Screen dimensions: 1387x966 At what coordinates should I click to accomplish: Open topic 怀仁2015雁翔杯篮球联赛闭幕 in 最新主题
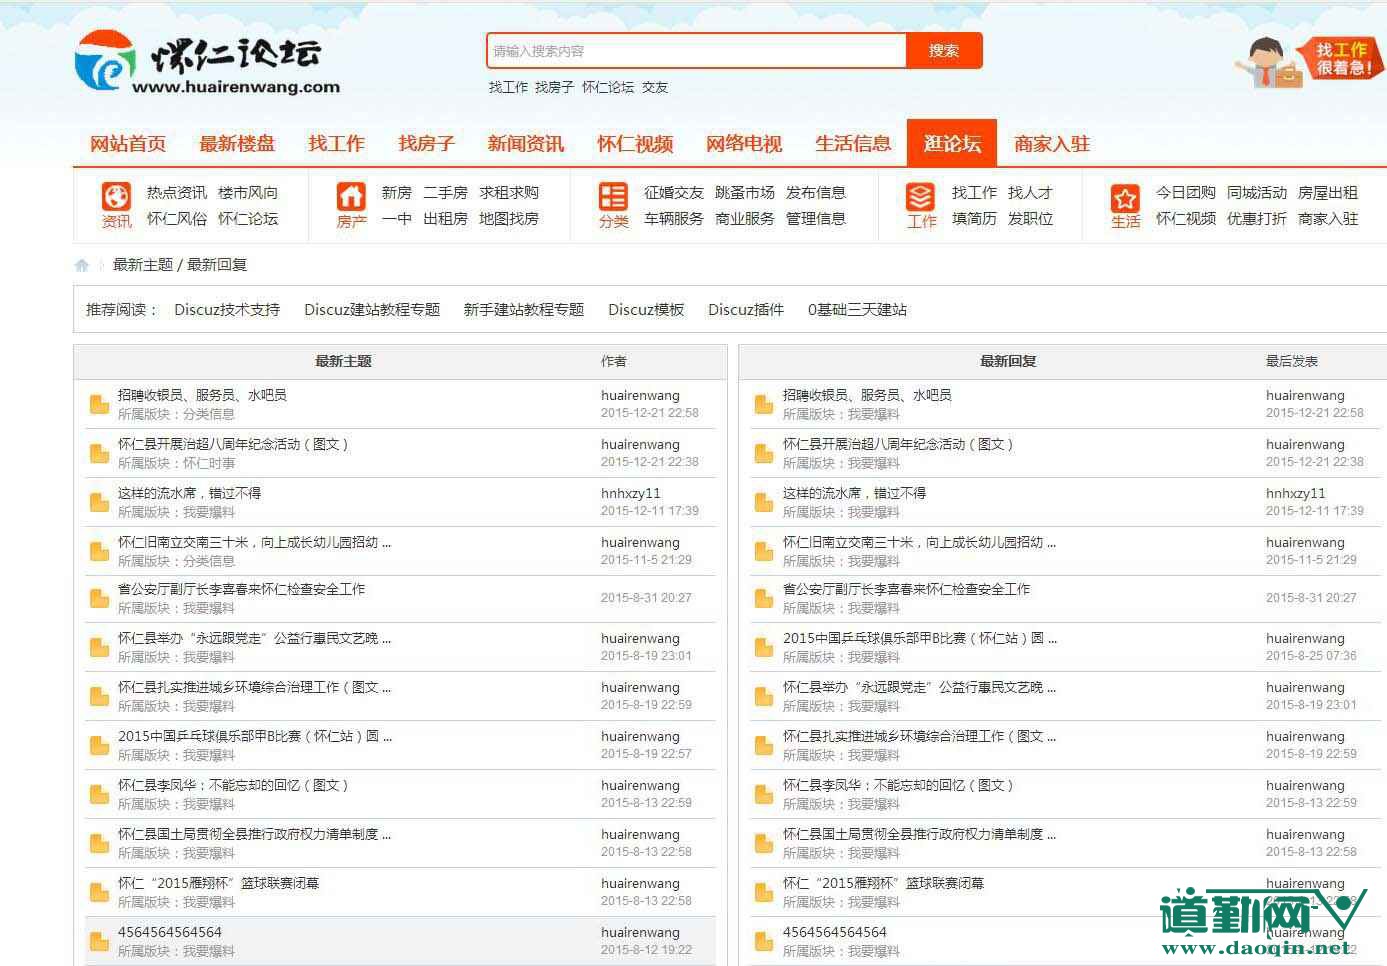click(218, 883)
